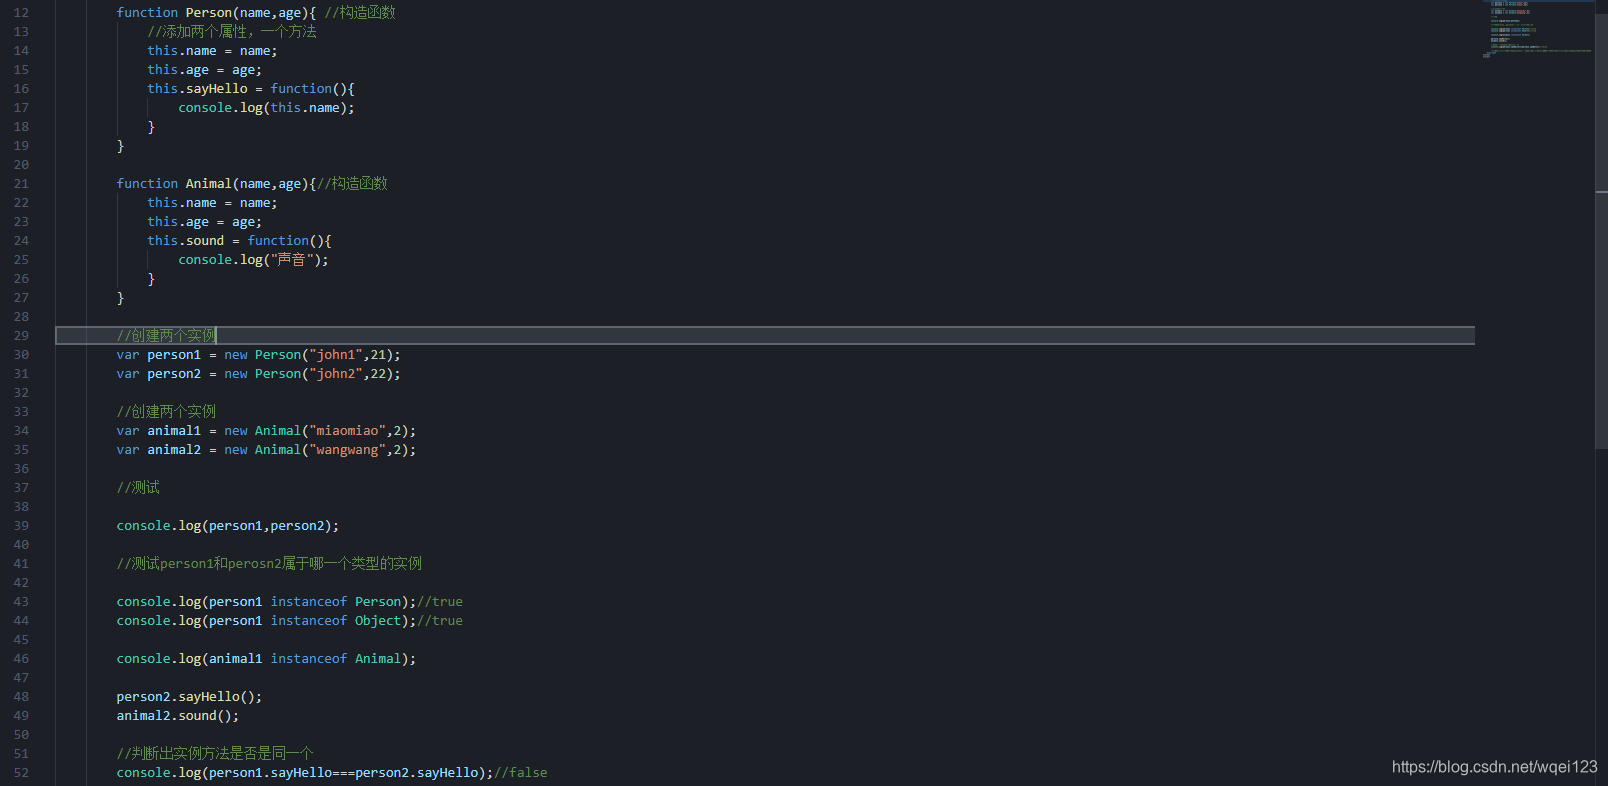Click line number 43 in gutter
1608x786 pixels.
pyautogui.click(x=21, y=602)
